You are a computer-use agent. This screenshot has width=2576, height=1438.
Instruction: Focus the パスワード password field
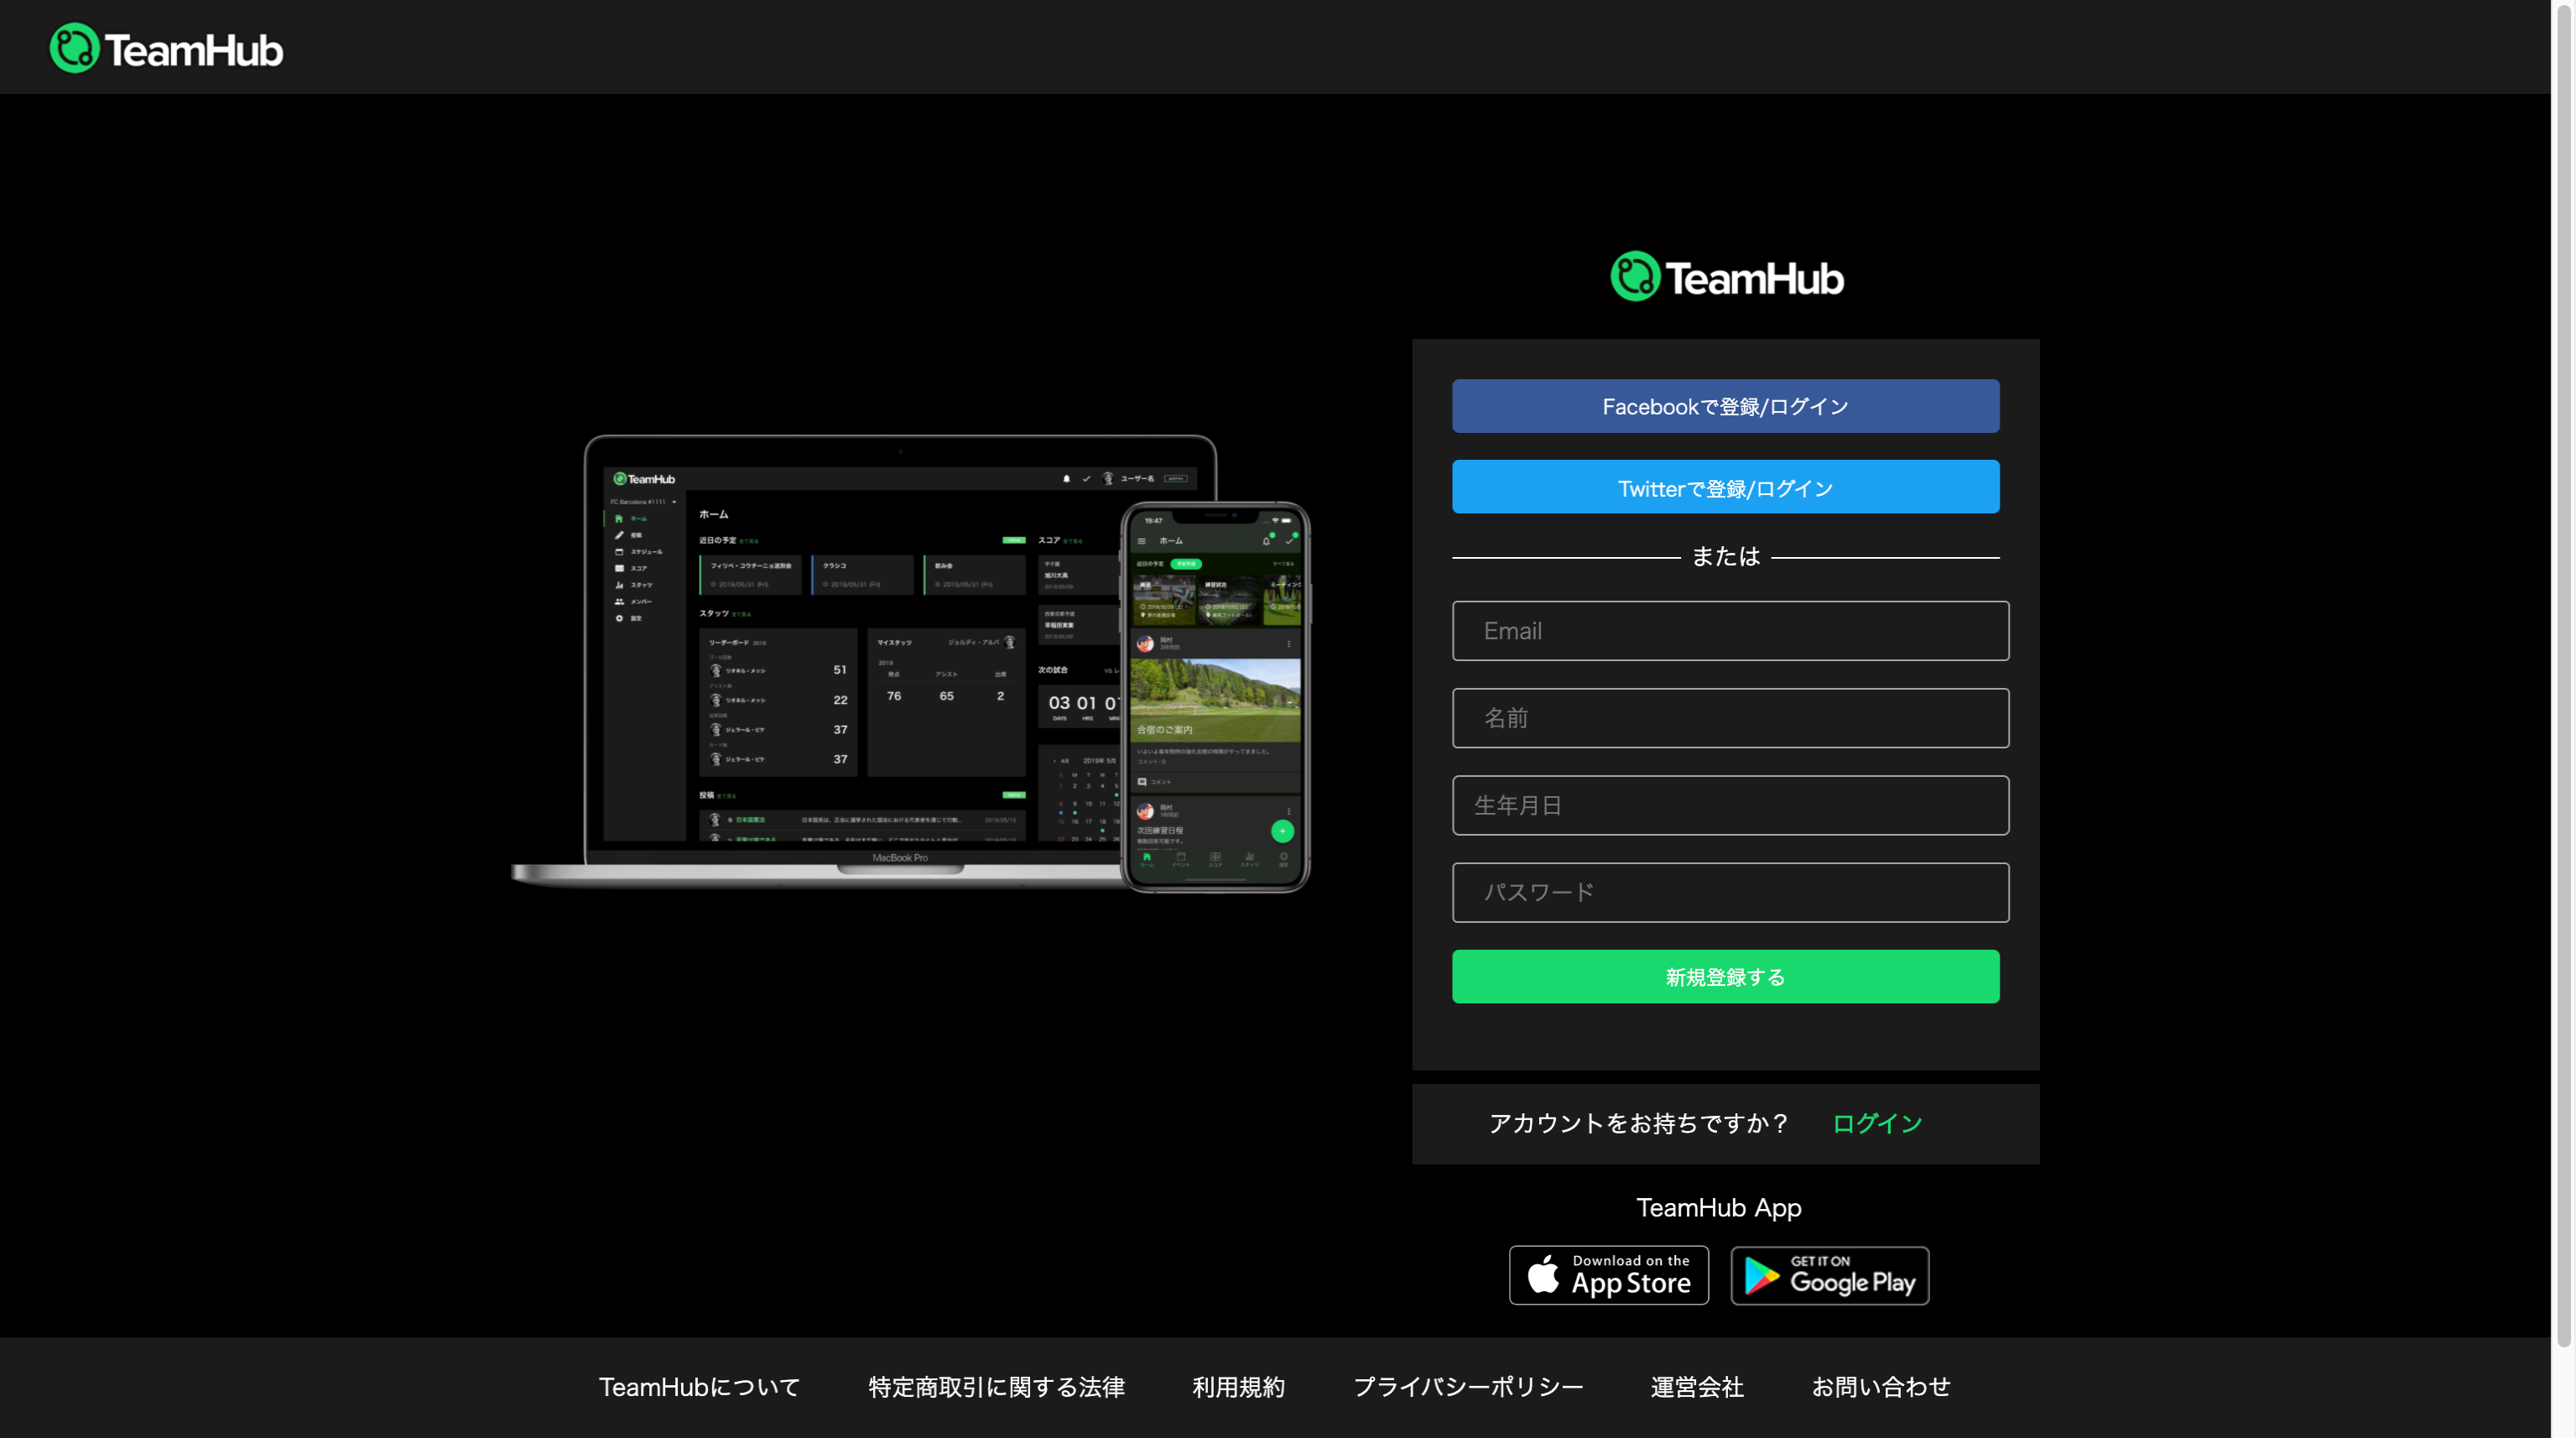1730,892
